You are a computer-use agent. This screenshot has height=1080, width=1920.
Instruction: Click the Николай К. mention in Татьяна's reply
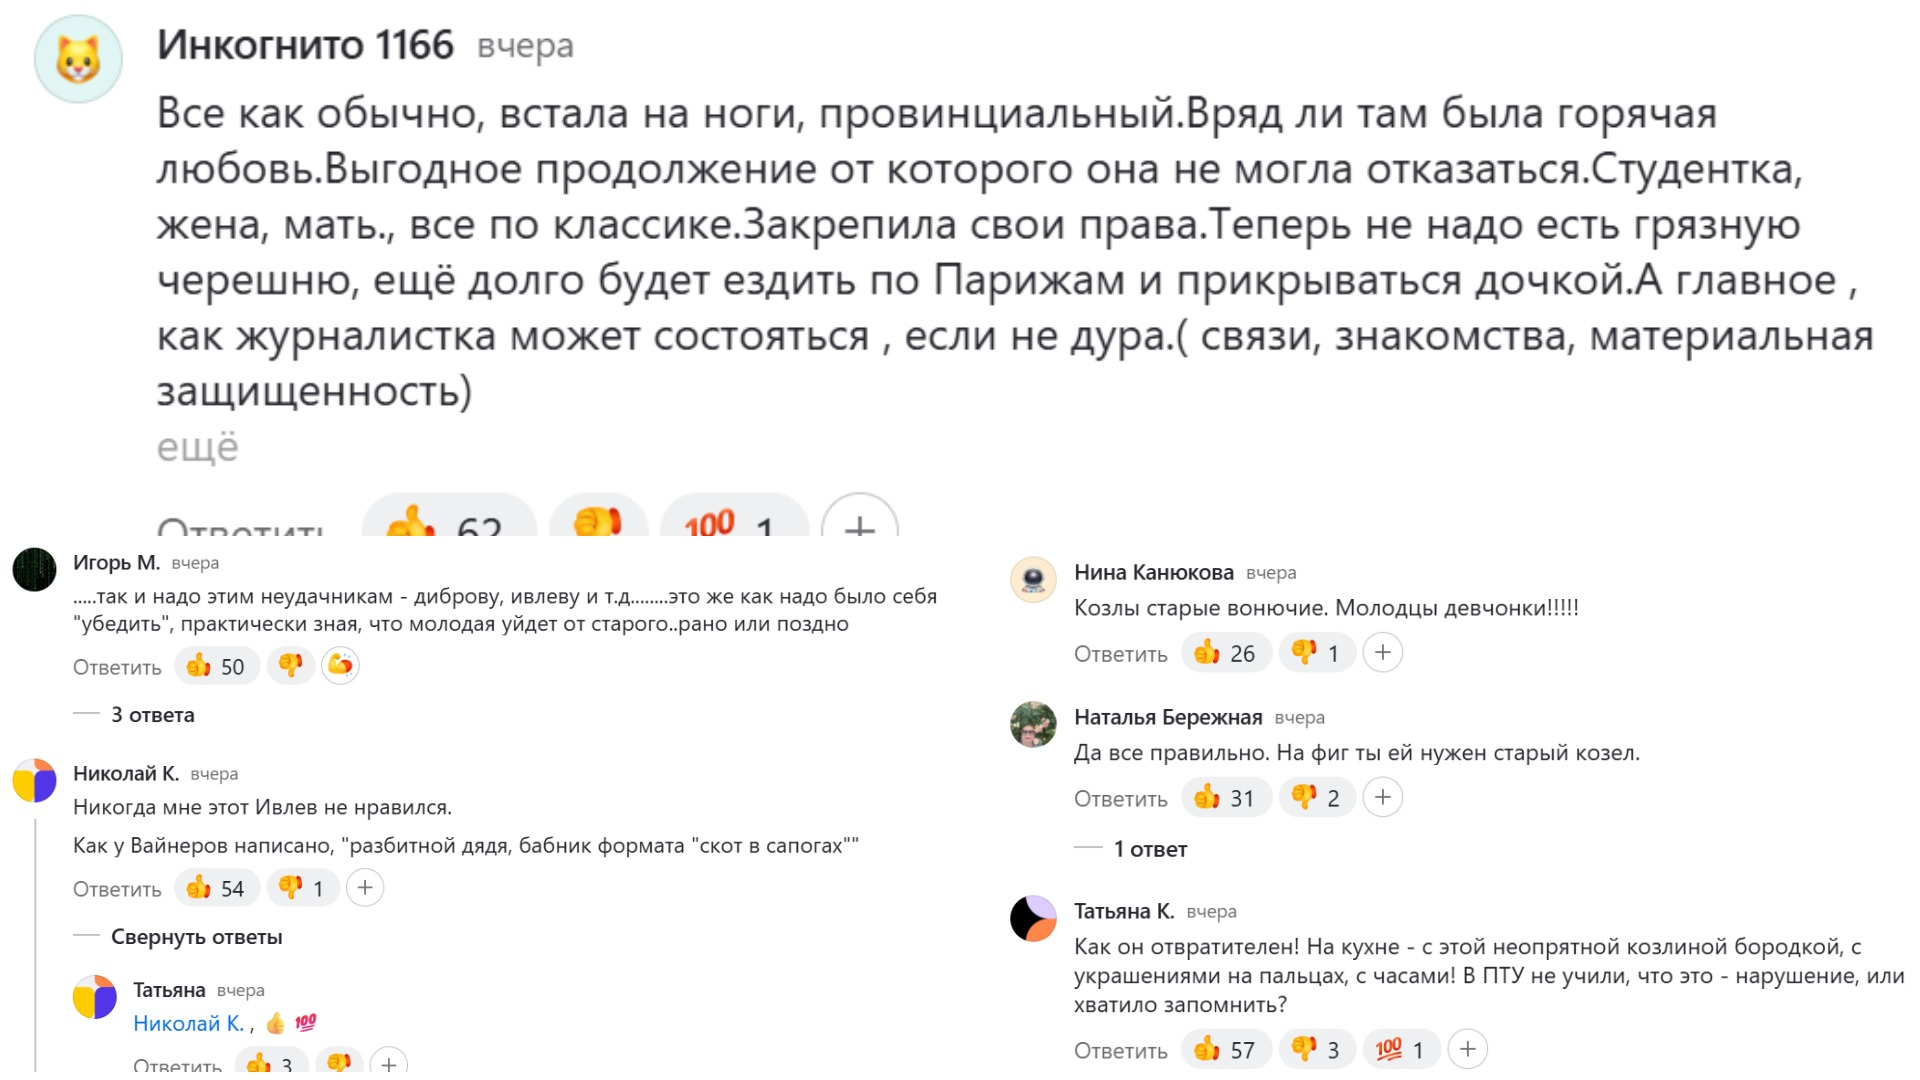(x=188, y=1023)
